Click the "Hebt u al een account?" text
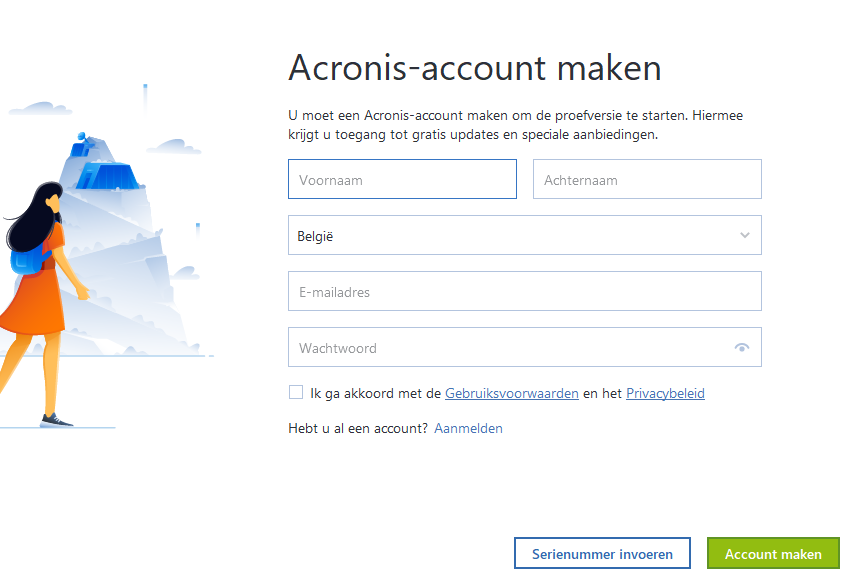Image resolution: width=853 pixels, height=581 pixels. 358,428
